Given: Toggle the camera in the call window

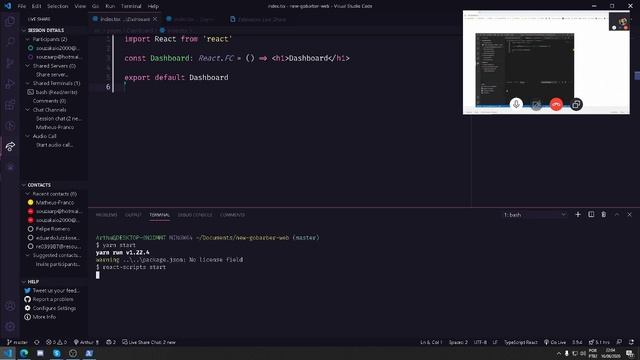Looking at the screenshot, I should point(536,105).
